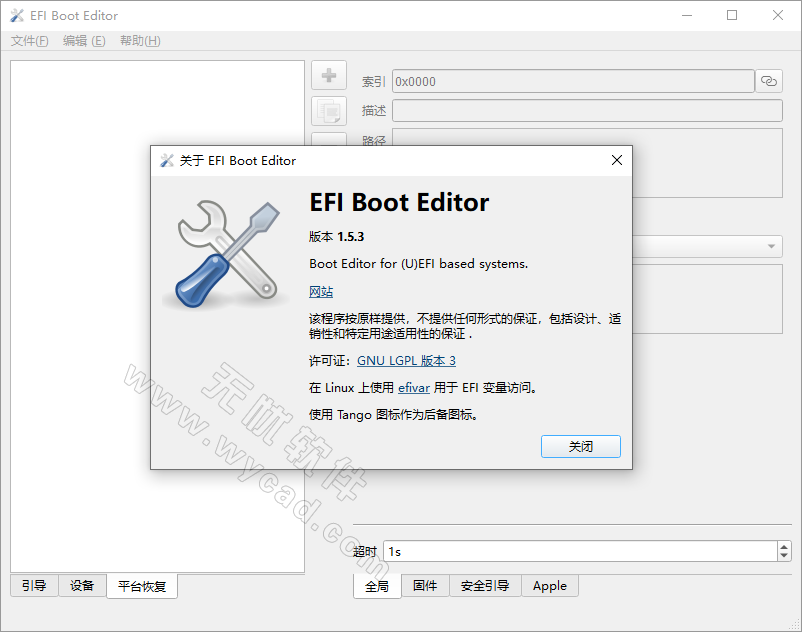
Task: Add a new boot entry with the plus icon
Action: (329, 75)
